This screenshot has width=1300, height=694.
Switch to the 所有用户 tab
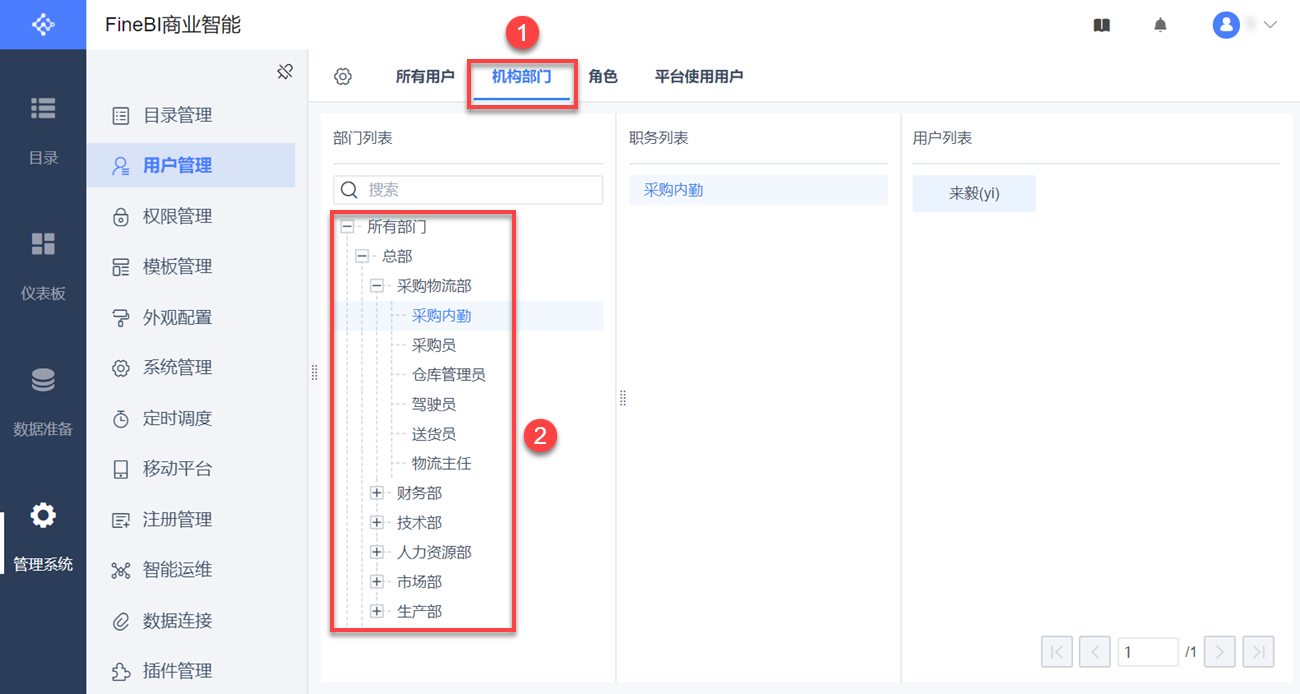click(x=425, y=77)
